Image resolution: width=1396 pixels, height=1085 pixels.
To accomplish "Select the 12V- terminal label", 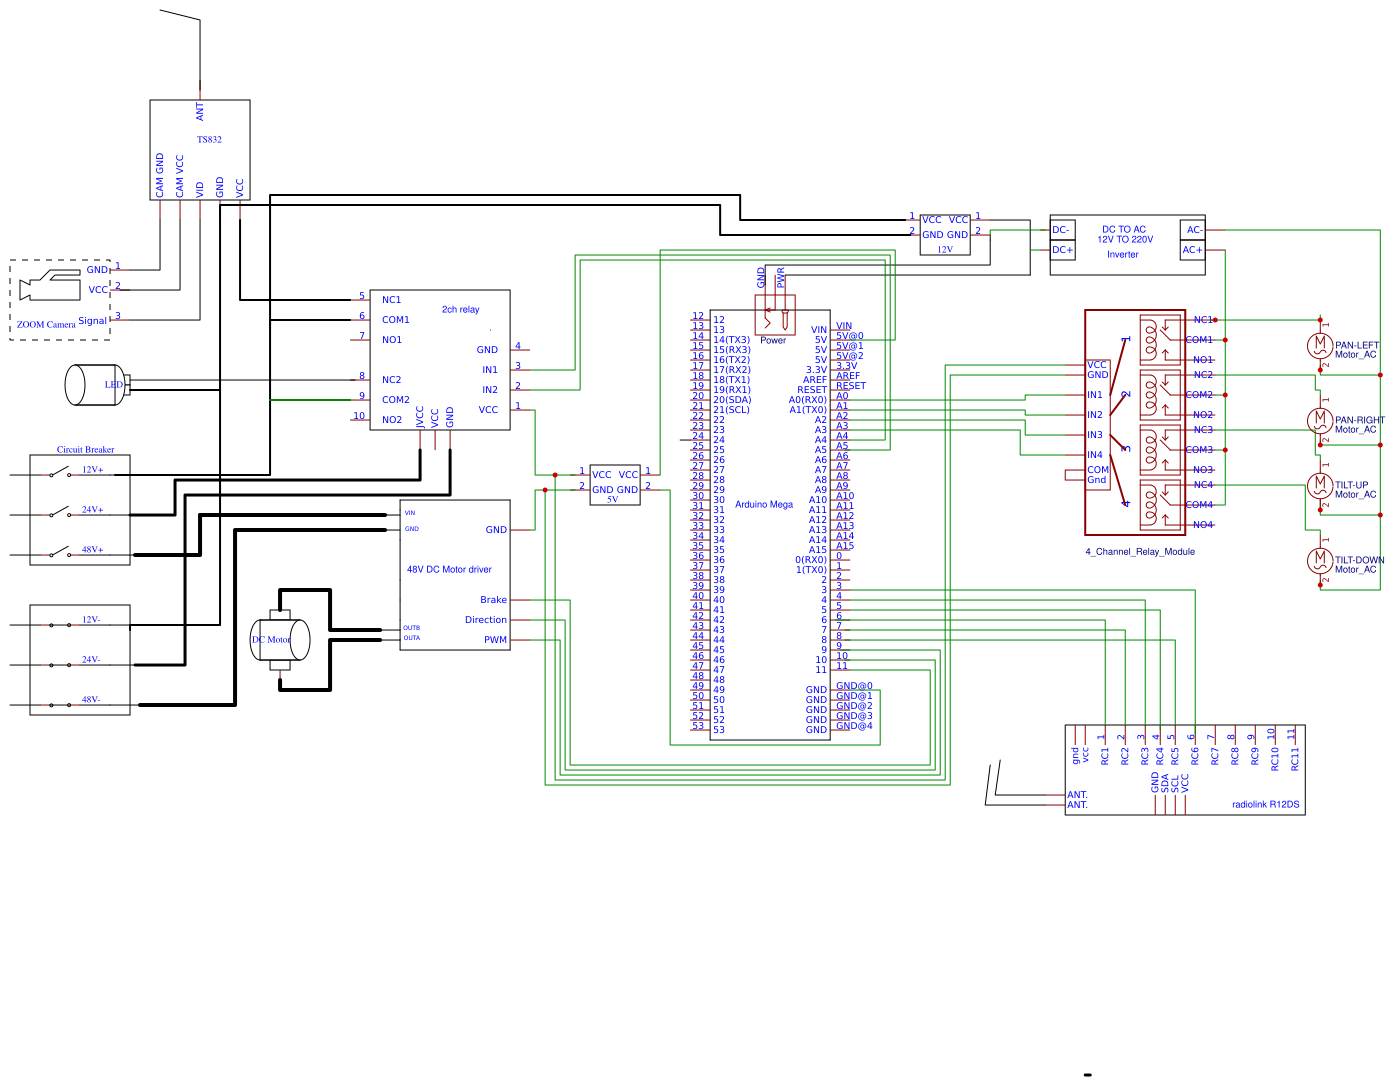I will 91,620.
